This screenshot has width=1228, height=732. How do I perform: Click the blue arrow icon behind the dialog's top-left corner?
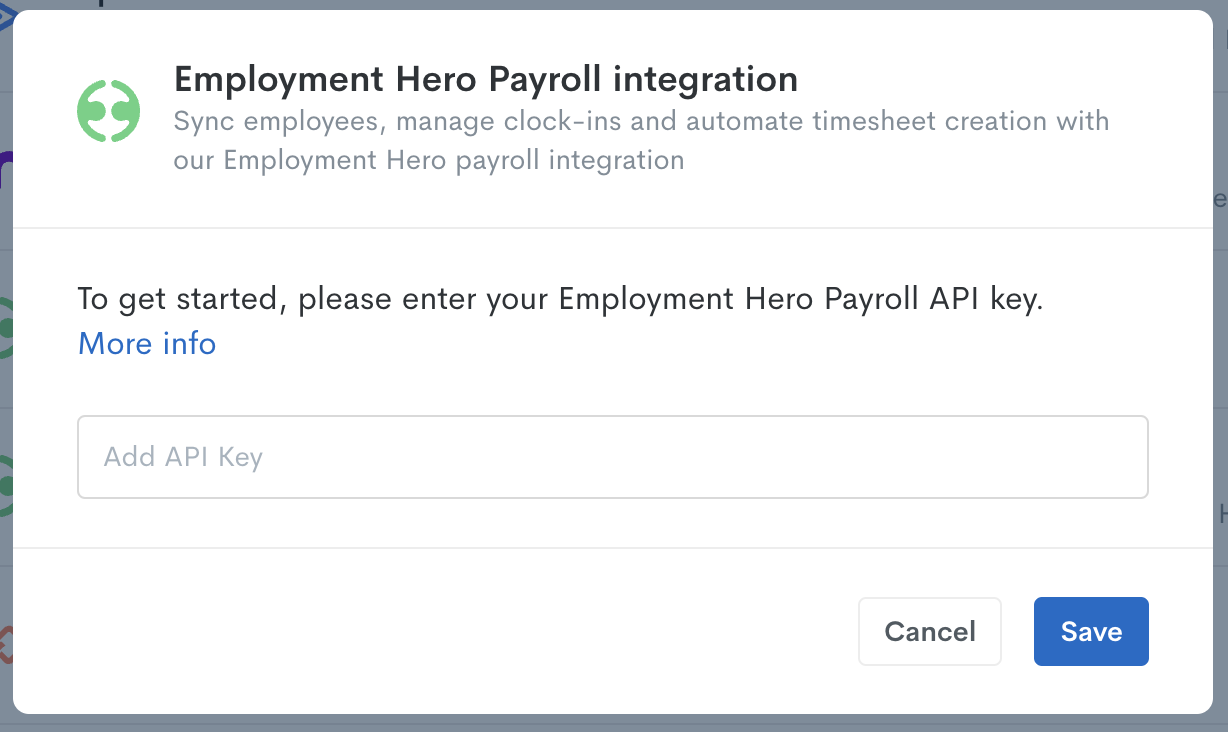[5, 17]
